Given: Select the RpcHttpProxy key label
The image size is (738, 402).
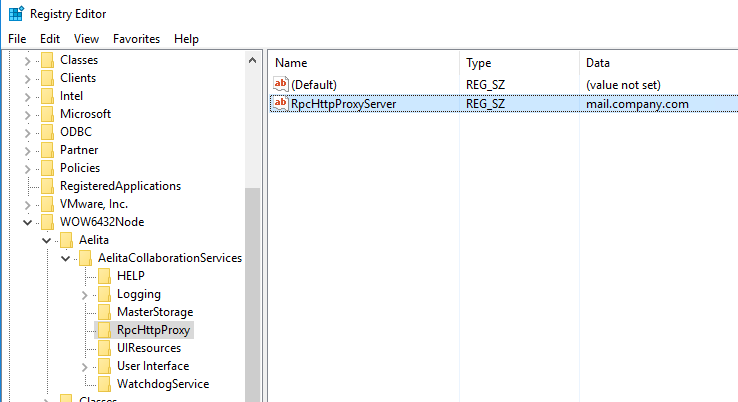Looking at the screenshot, I should (153, 330).
